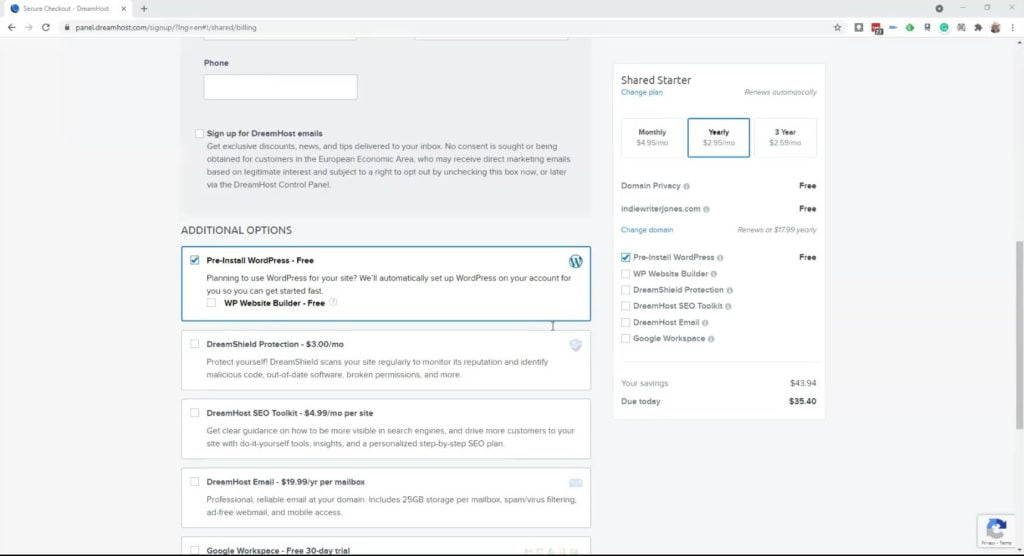The image size is (1024, 556).
Task: Open the Extensions puzzle-piece menu
Action: pyautogui.click(x=978, y=27)
